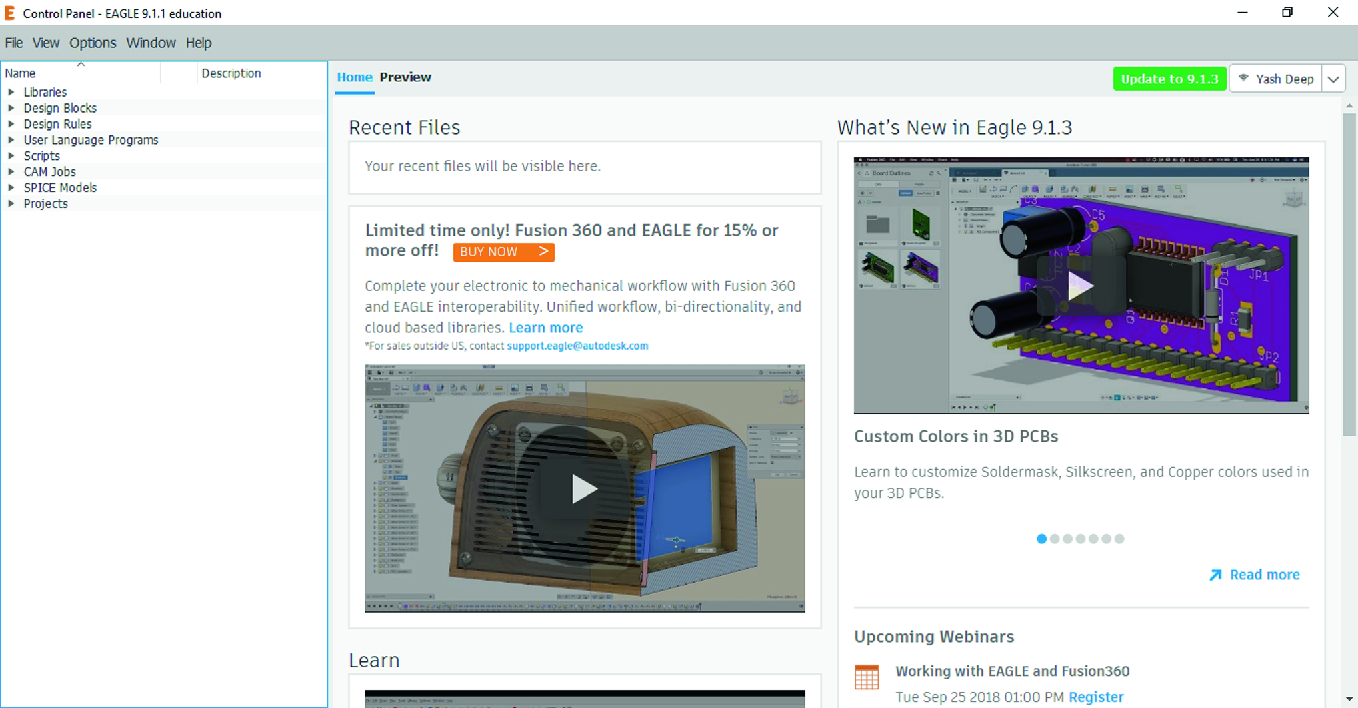Expand the Design Rules node arrow

11,124
